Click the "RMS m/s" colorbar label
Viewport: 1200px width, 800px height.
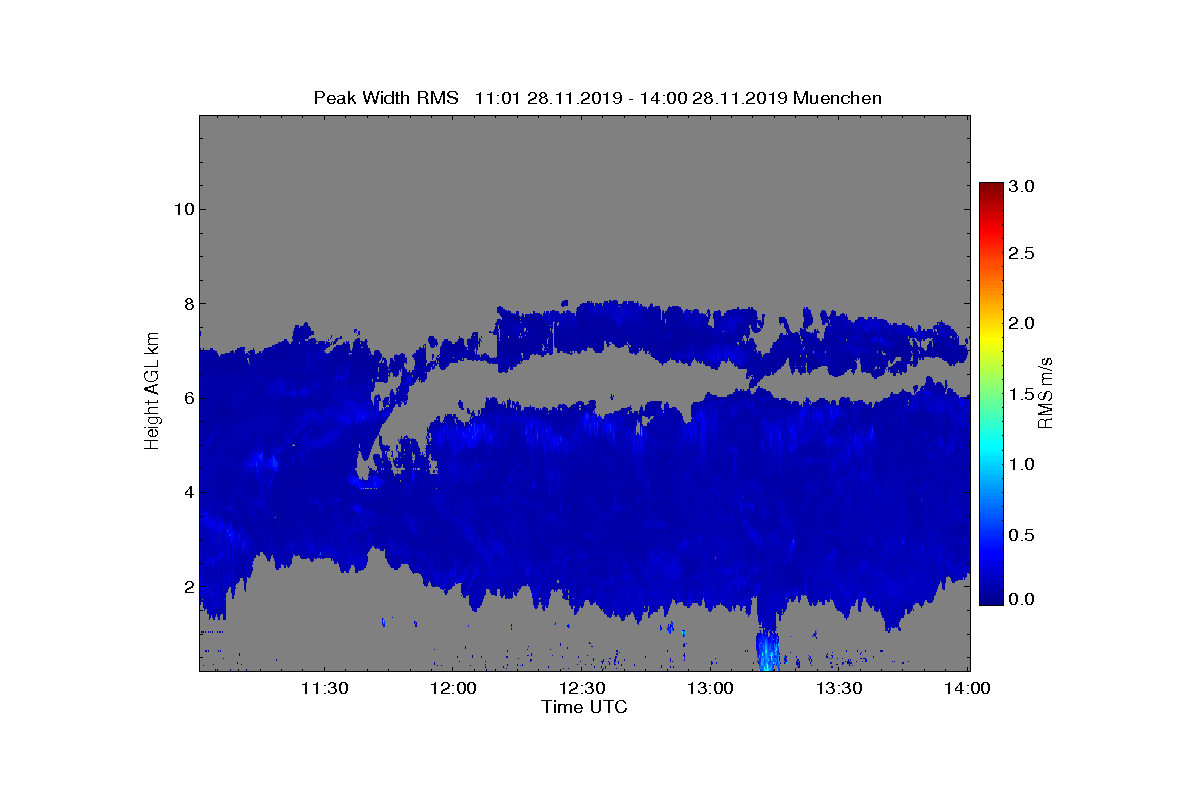(1045, 391)
